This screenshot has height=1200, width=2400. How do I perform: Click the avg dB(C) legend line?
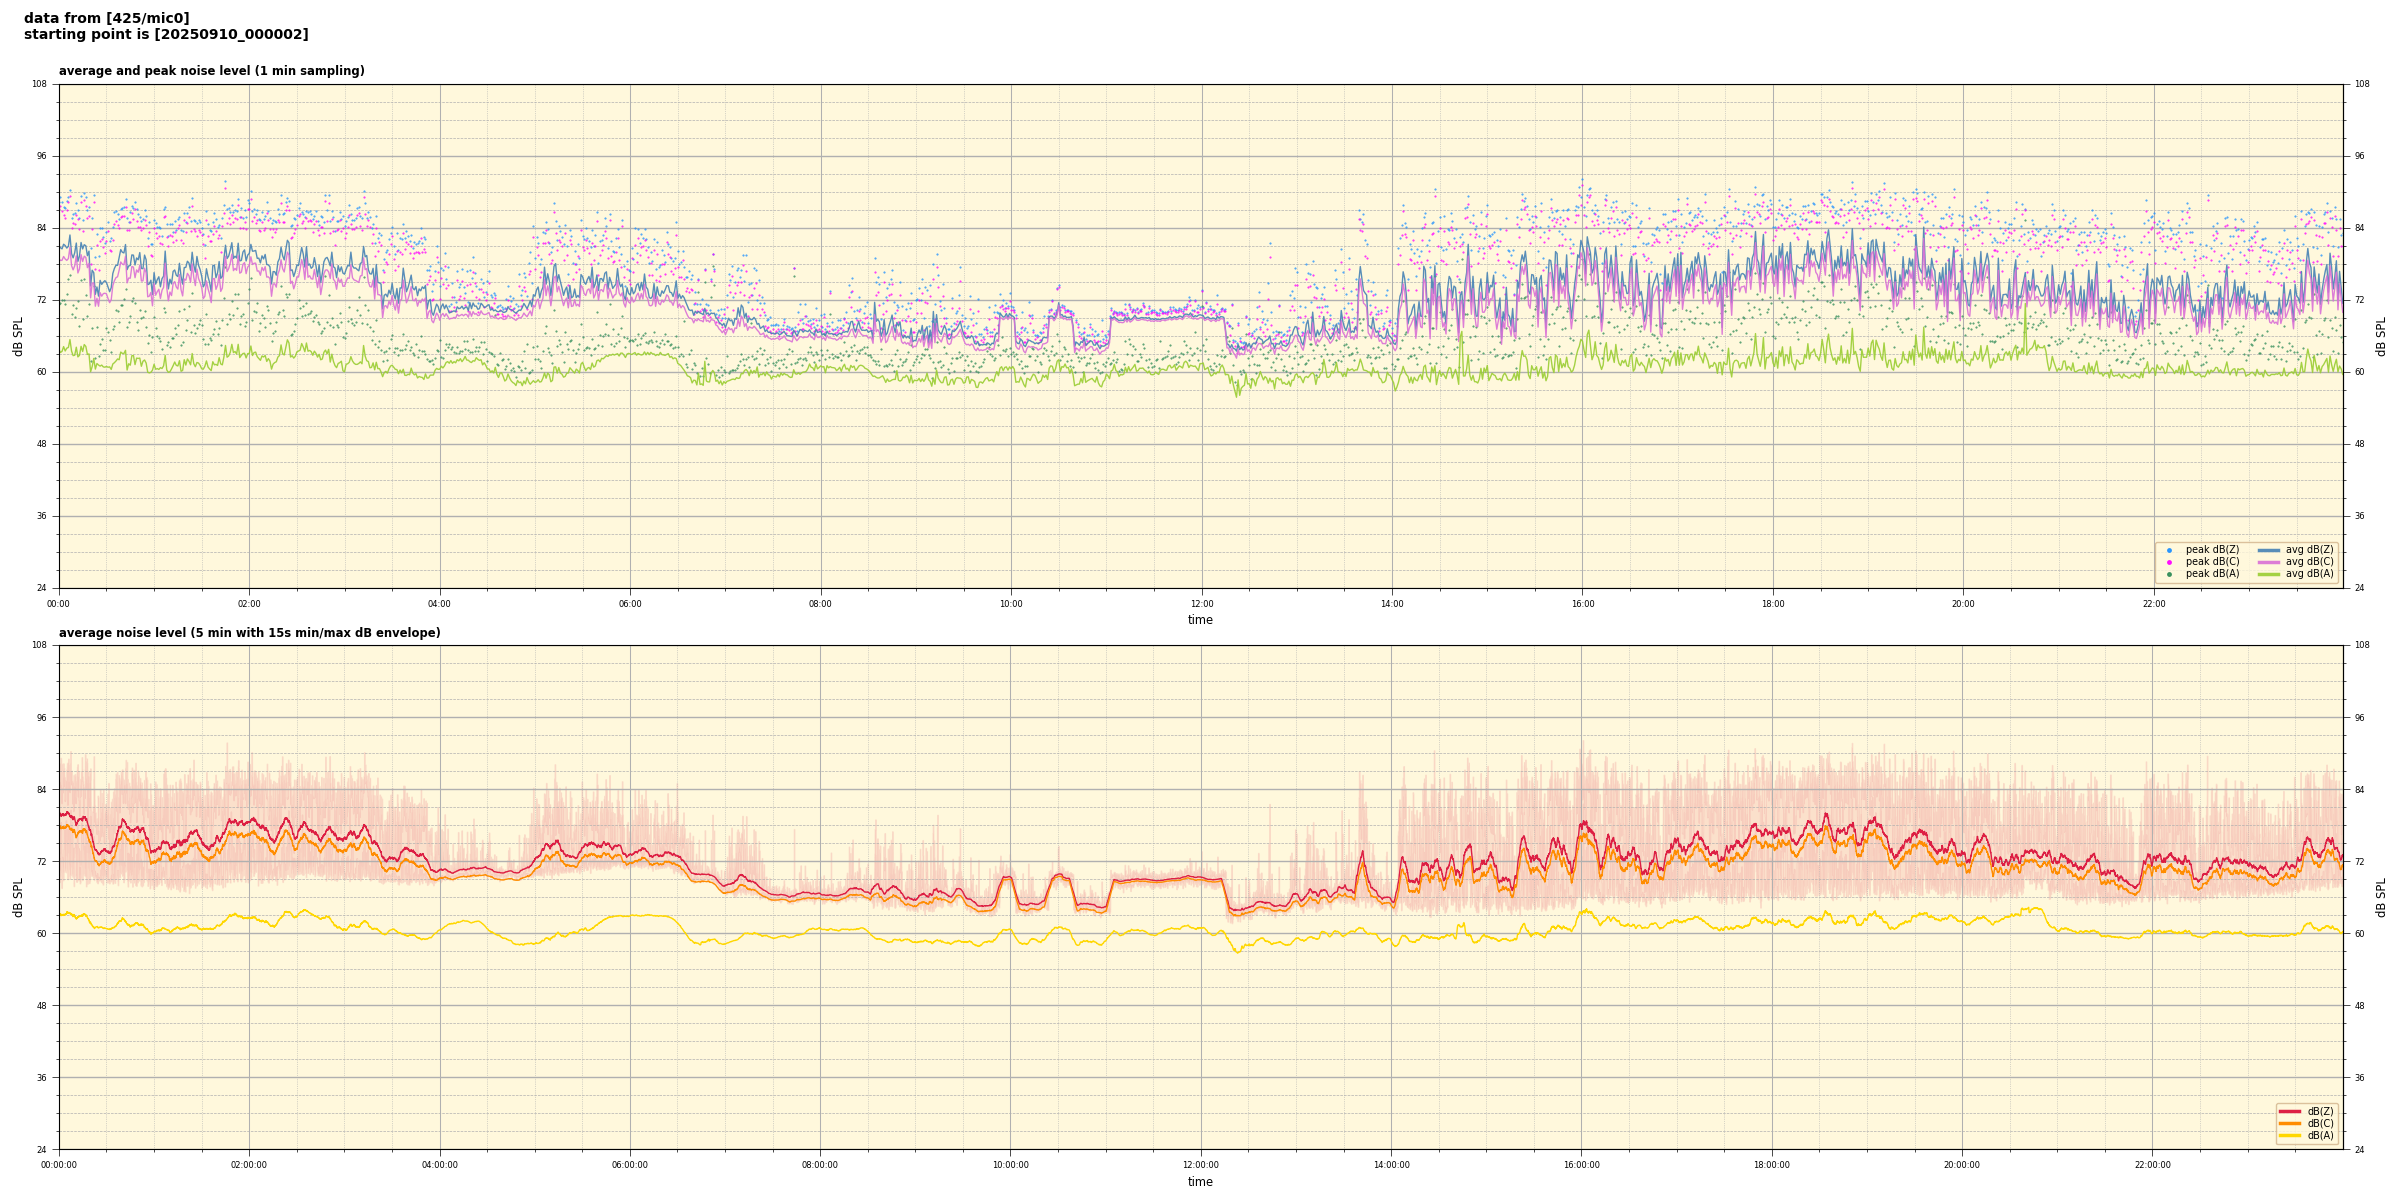click(x=2269, y=562)
